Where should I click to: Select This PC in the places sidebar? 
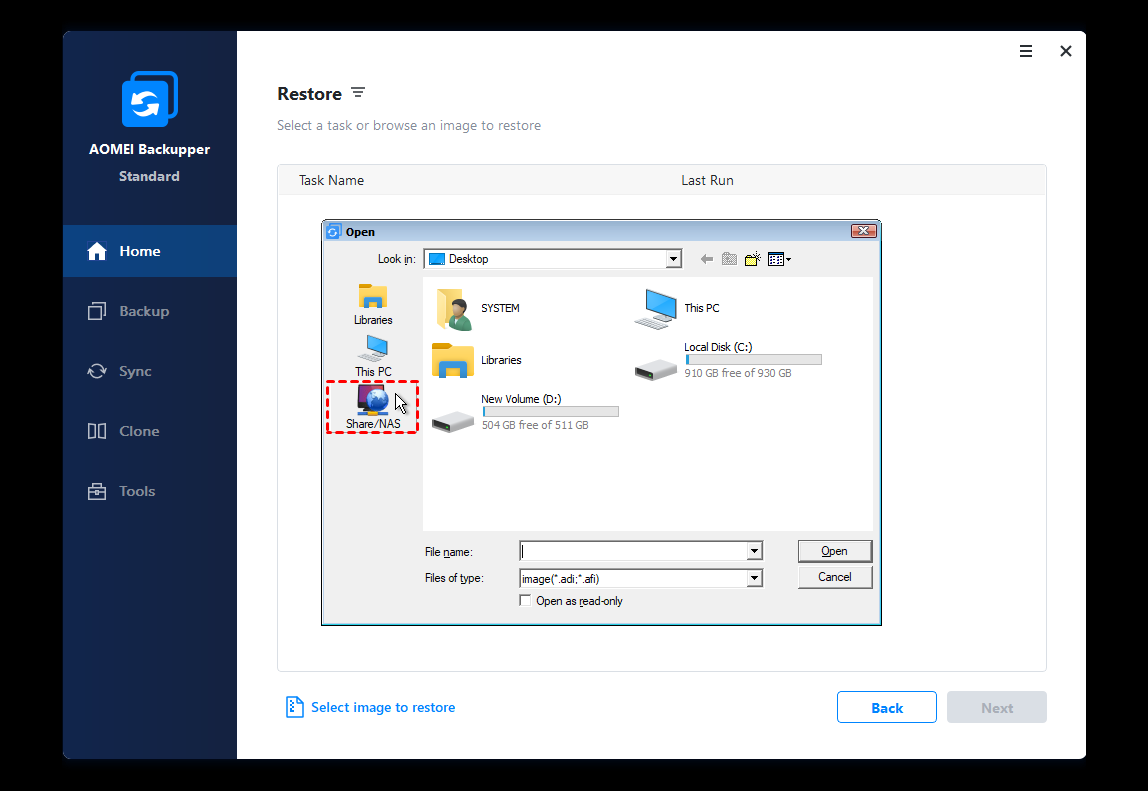click(x=373, y=357)
